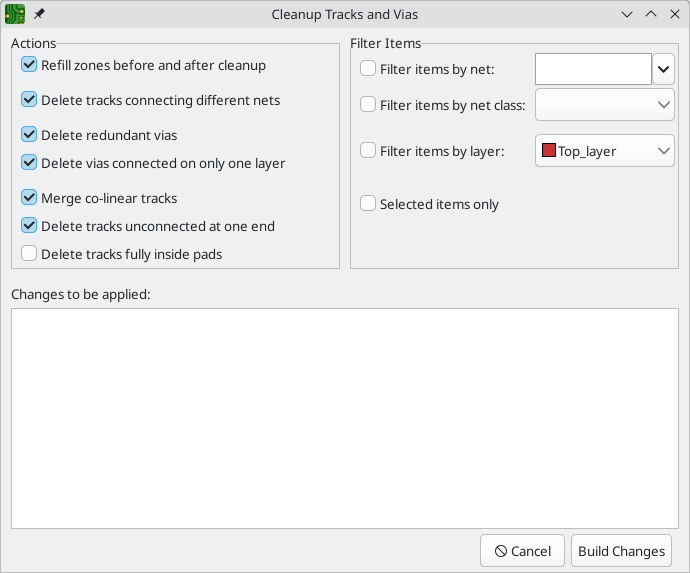Click the net filter text field
This screenshot has height=573, width=690.
[x=593, y=69]
